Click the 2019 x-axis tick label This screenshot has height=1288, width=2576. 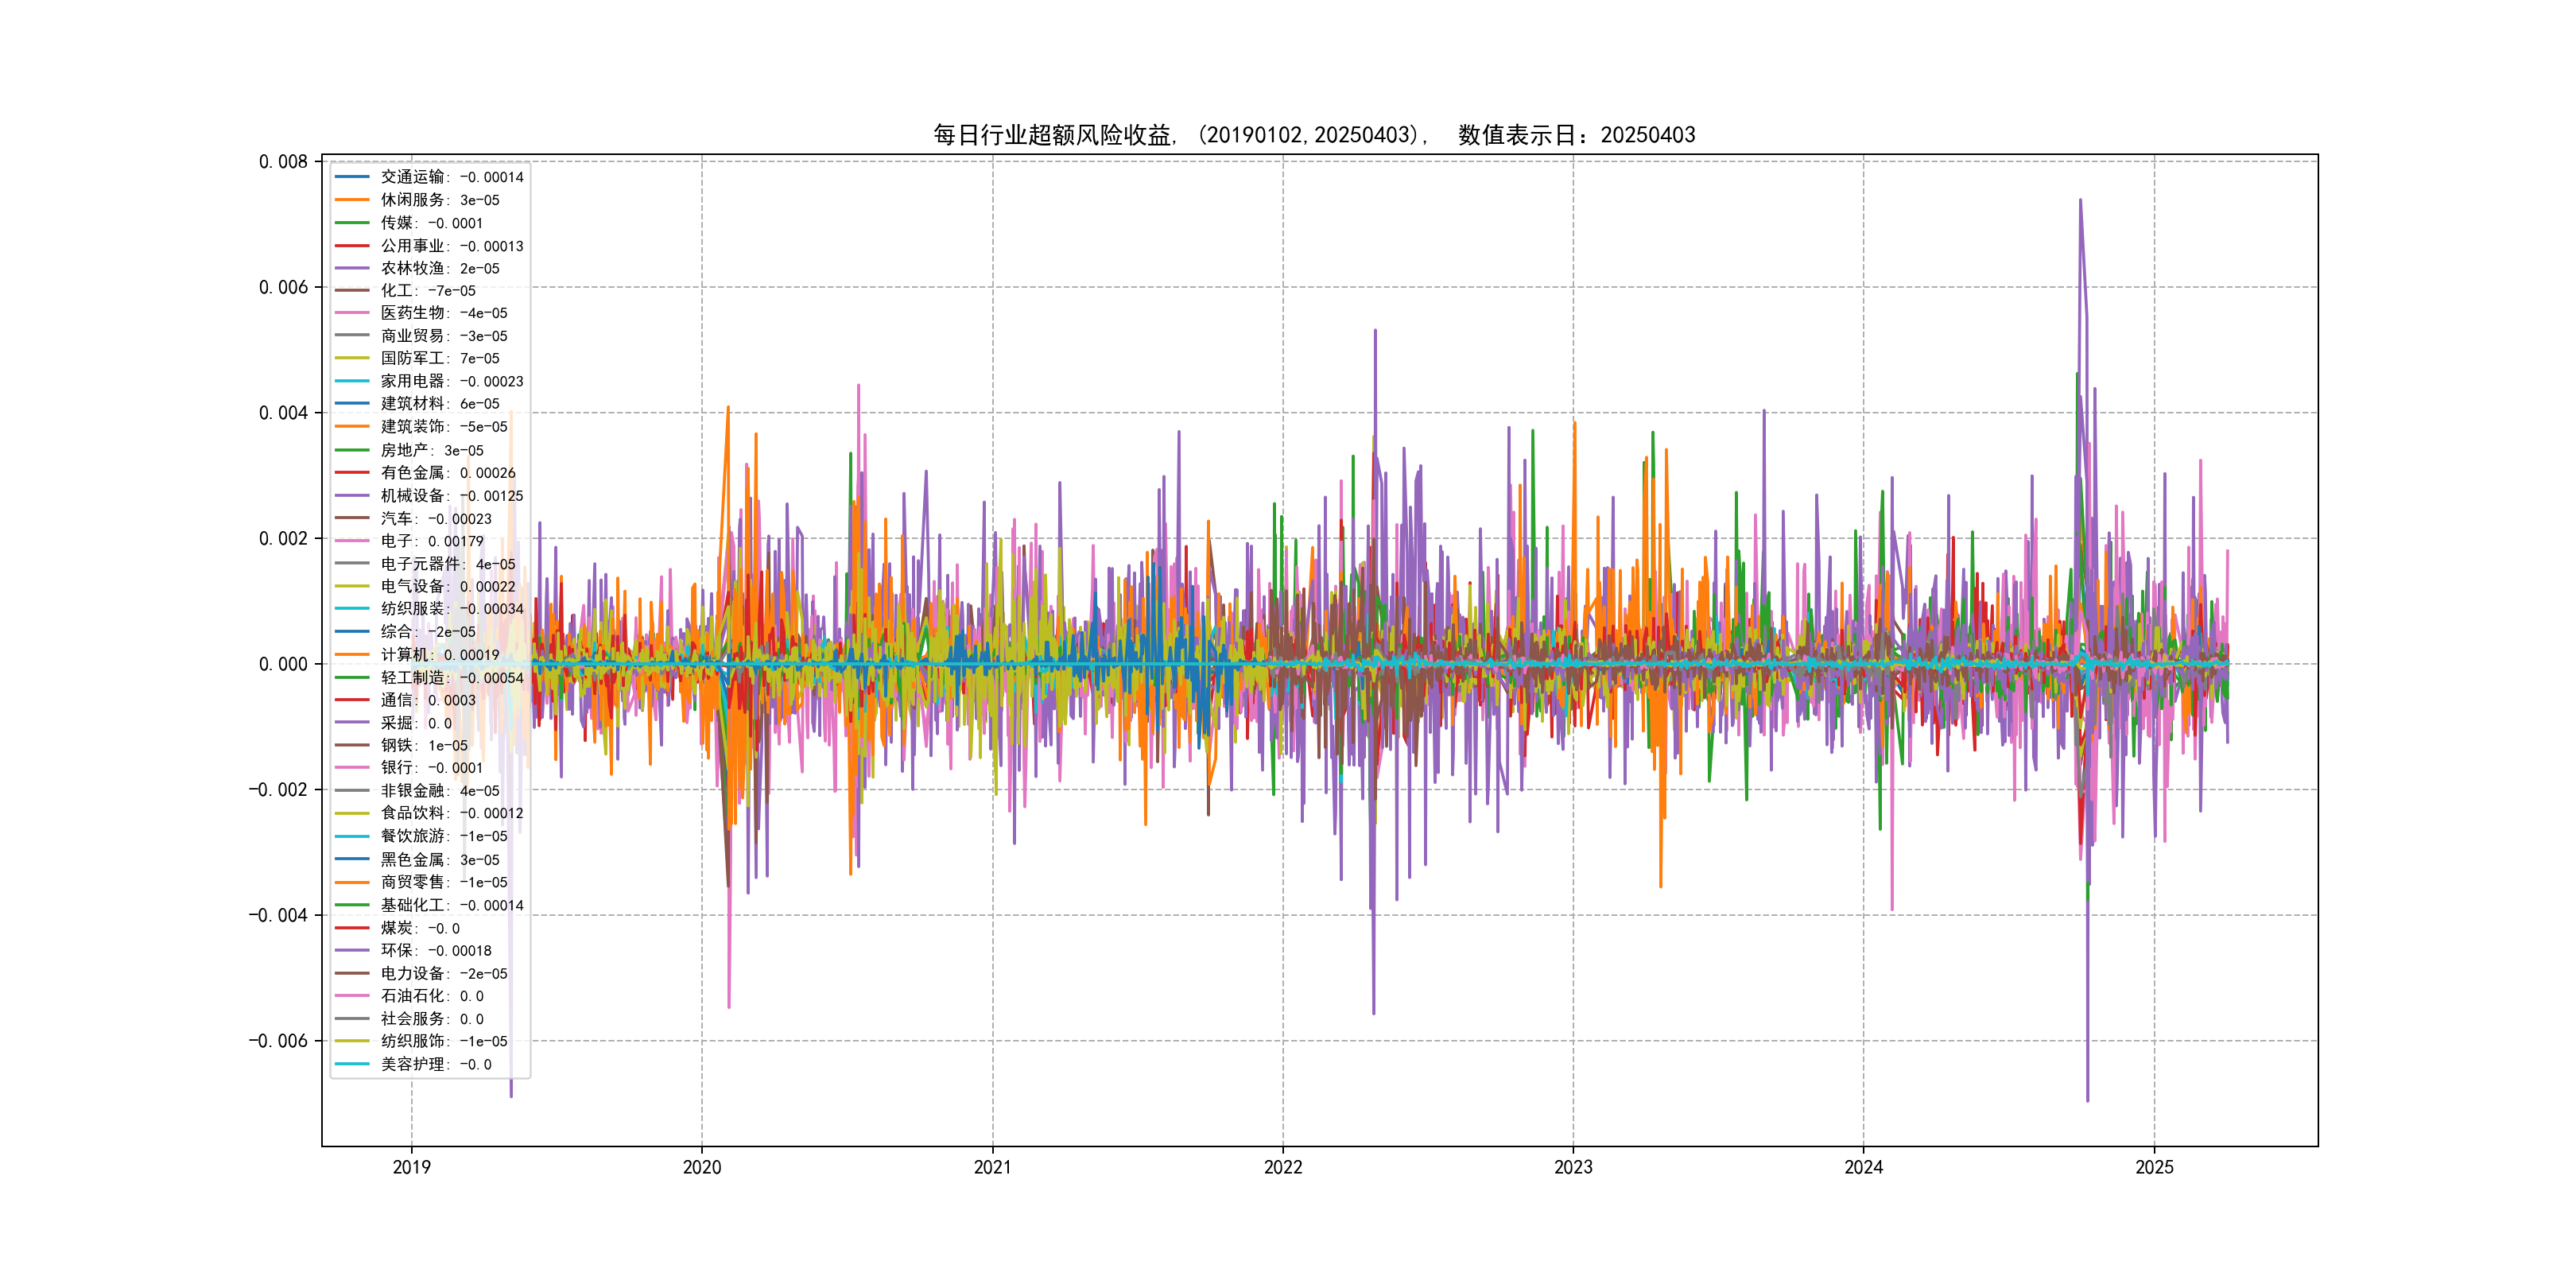tap(411, 1167)
